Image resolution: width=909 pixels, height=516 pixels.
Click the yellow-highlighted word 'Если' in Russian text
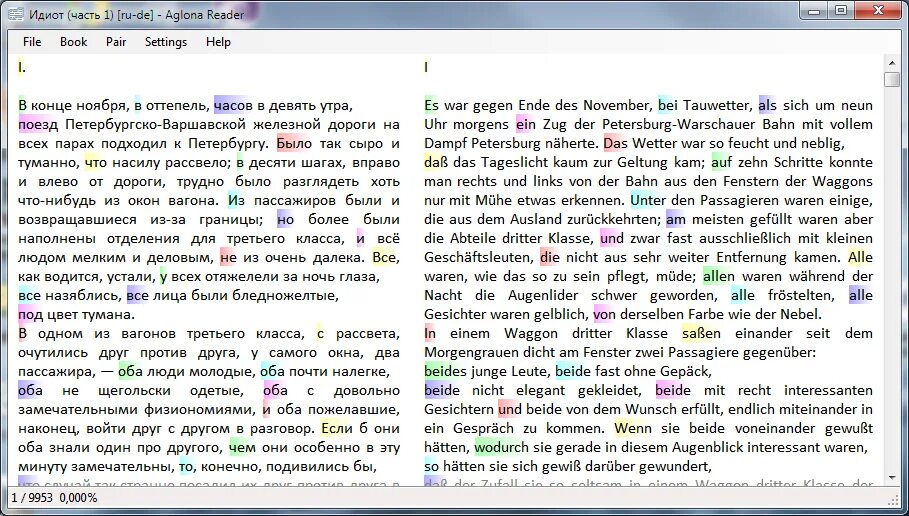(x=337, y=428)
